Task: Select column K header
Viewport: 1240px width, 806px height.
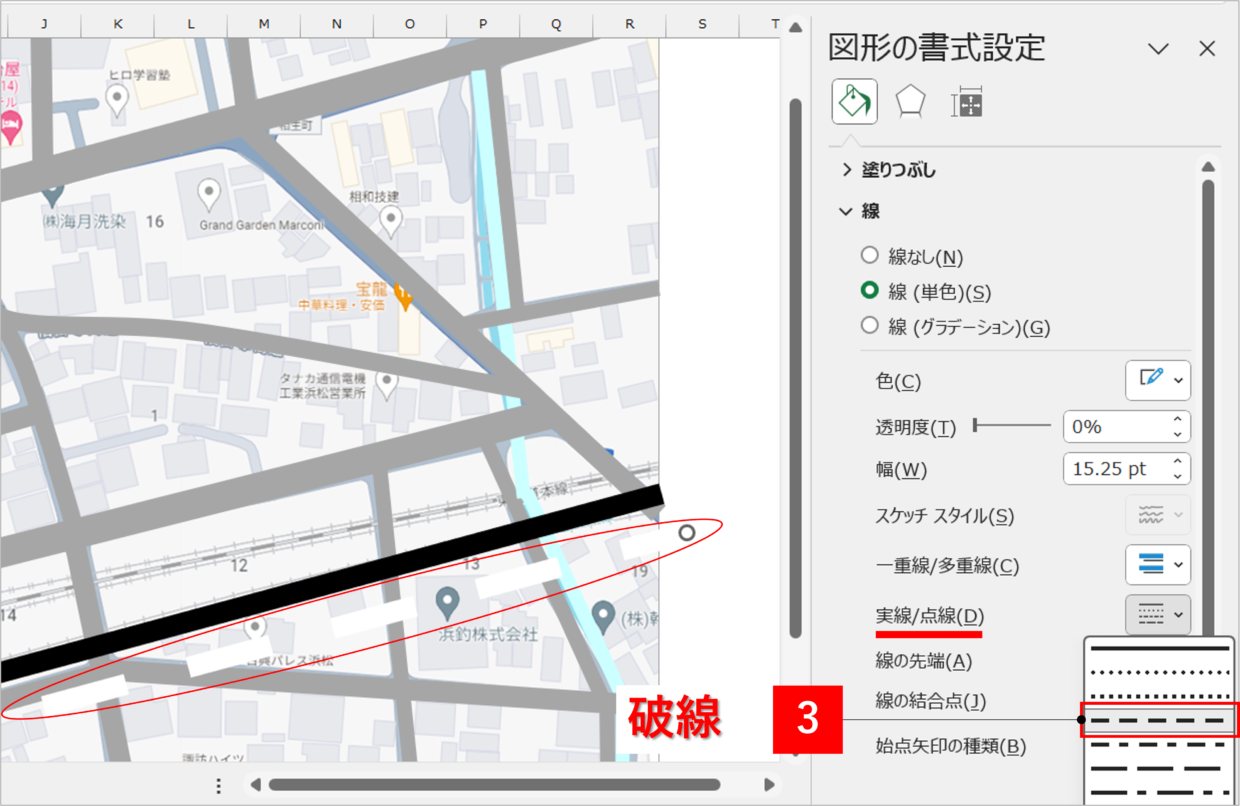Action: coord(118,24)
